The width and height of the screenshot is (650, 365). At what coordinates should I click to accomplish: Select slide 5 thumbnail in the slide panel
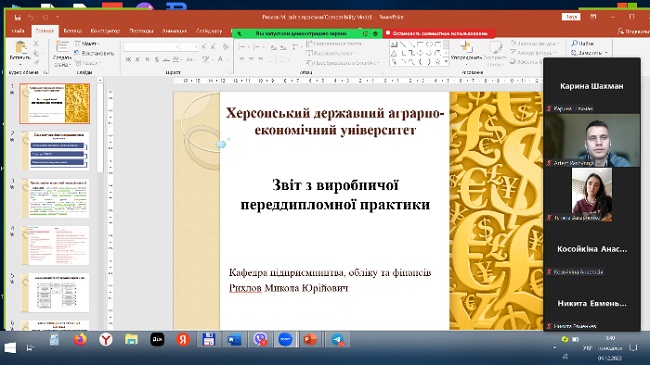(55, 292)
